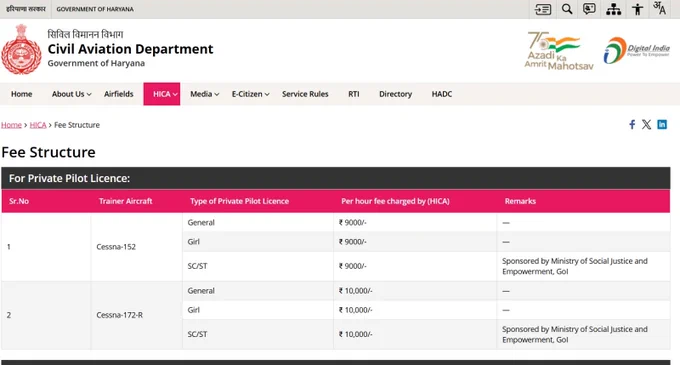Click the language switch icon

660,8
